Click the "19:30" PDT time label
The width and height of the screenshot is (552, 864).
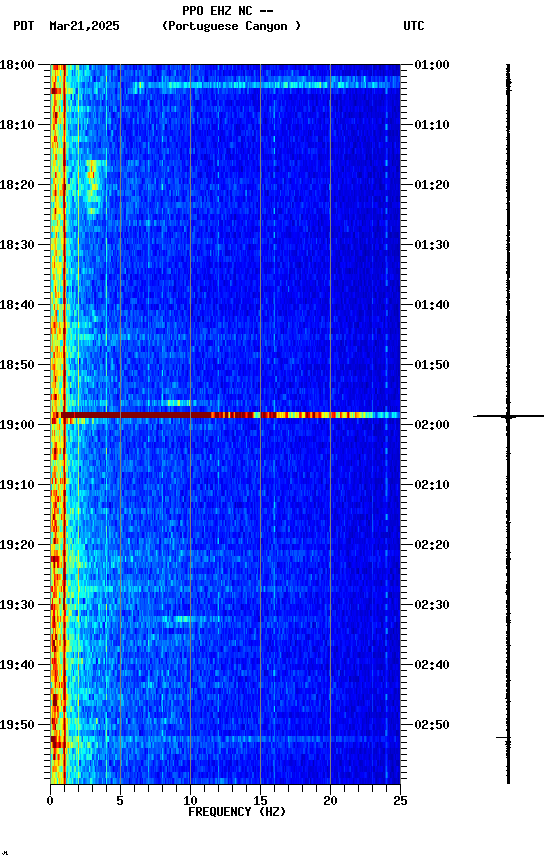point(17,605)
